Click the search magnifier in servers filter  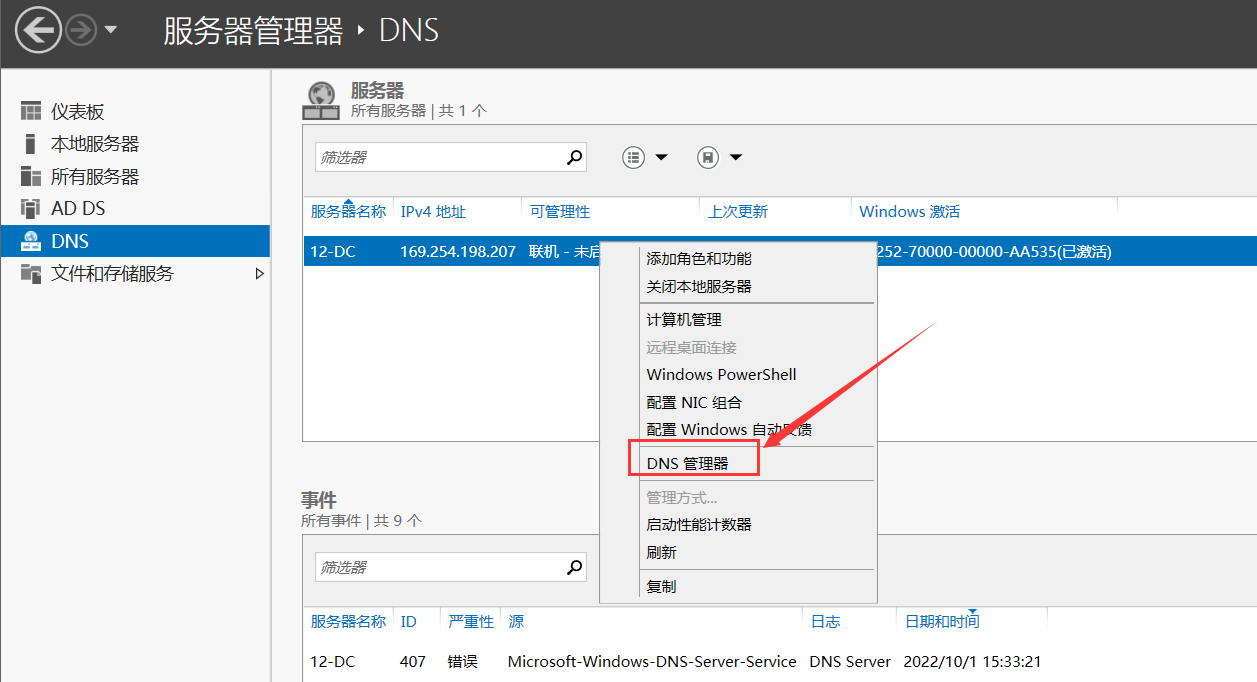(575, 157)
